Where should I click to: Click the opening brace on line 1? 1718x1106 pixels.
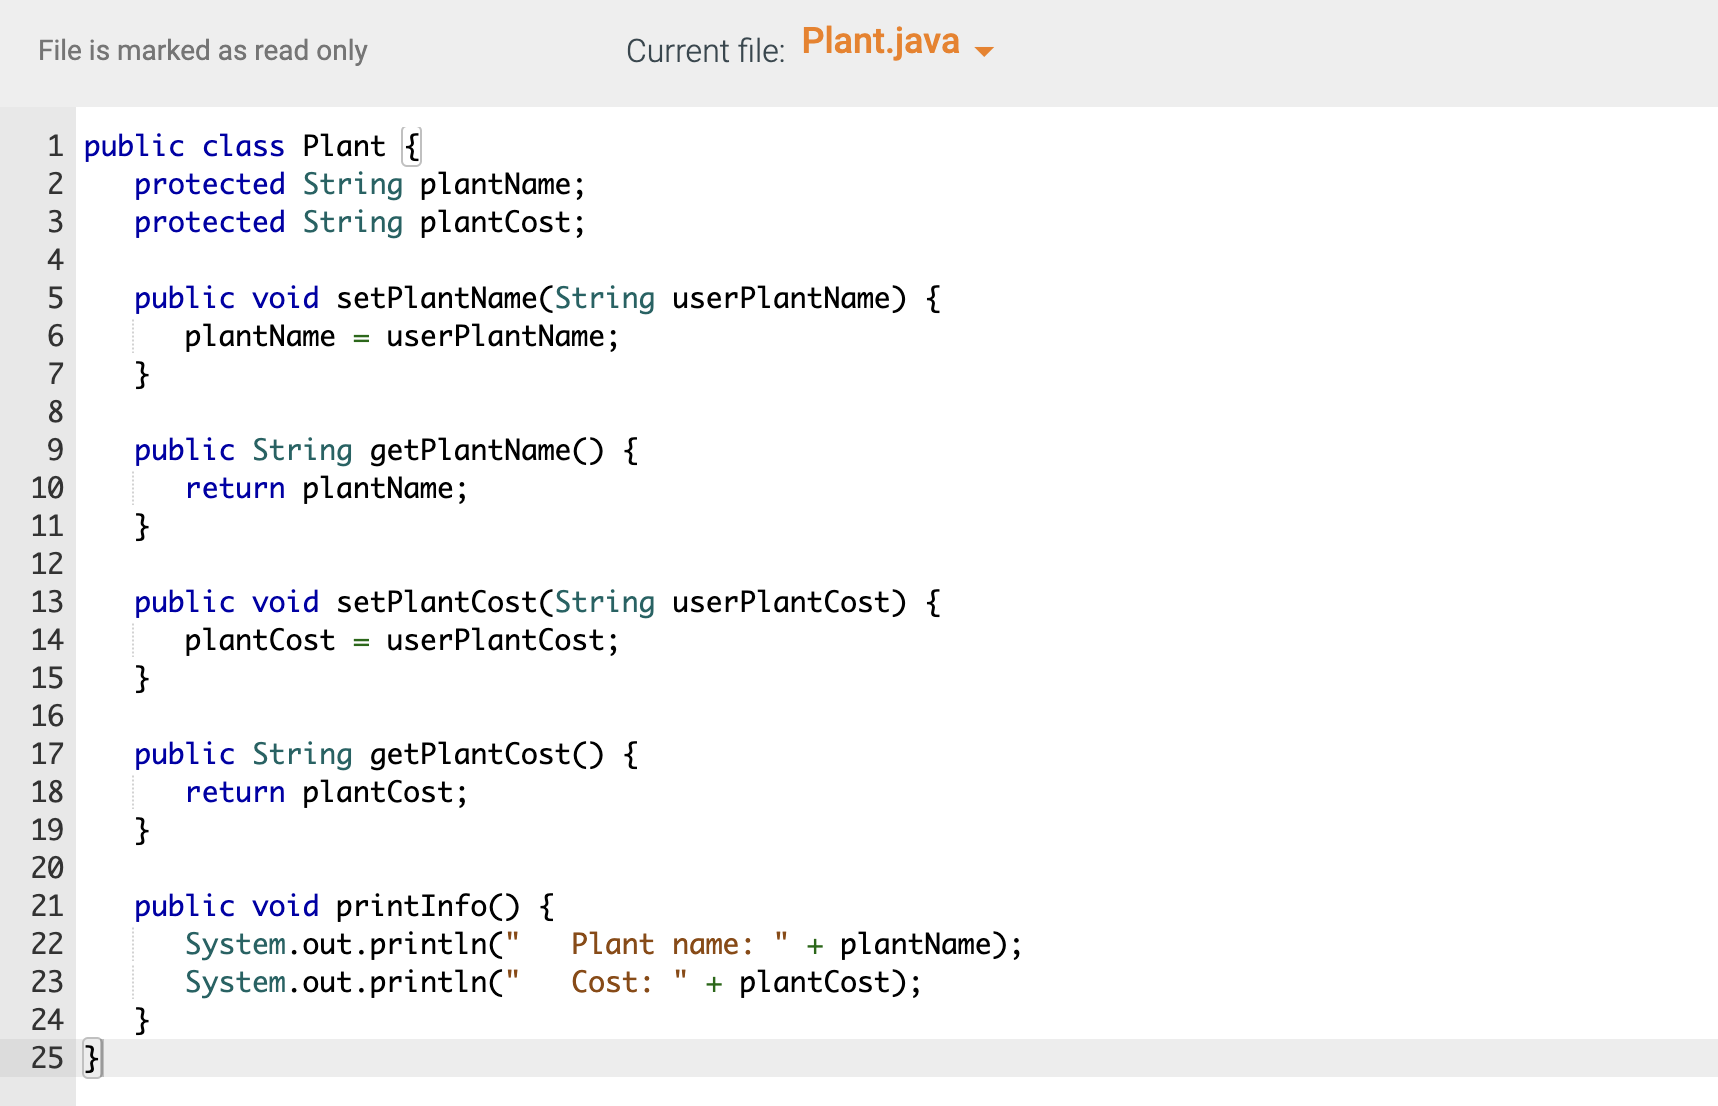tap(410, 145)
